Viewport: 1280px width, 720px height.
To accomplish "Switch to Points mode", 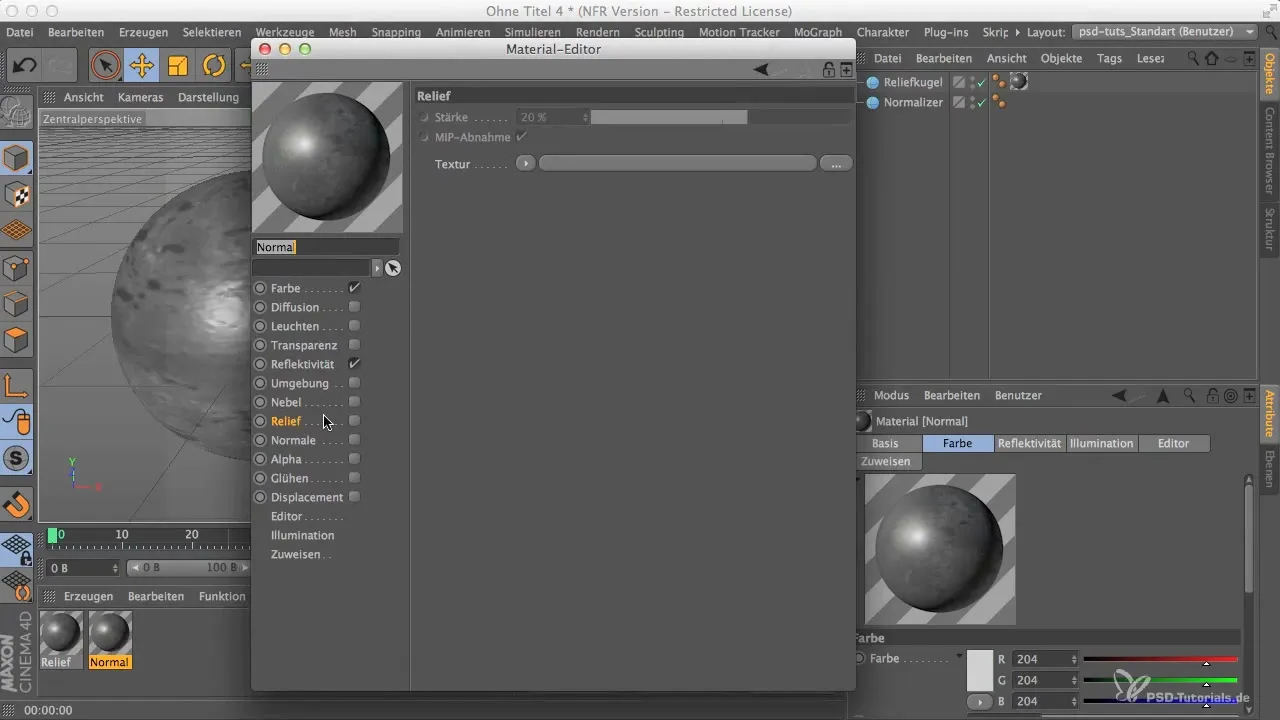I will pyautogui.click(x=17, y=267).
